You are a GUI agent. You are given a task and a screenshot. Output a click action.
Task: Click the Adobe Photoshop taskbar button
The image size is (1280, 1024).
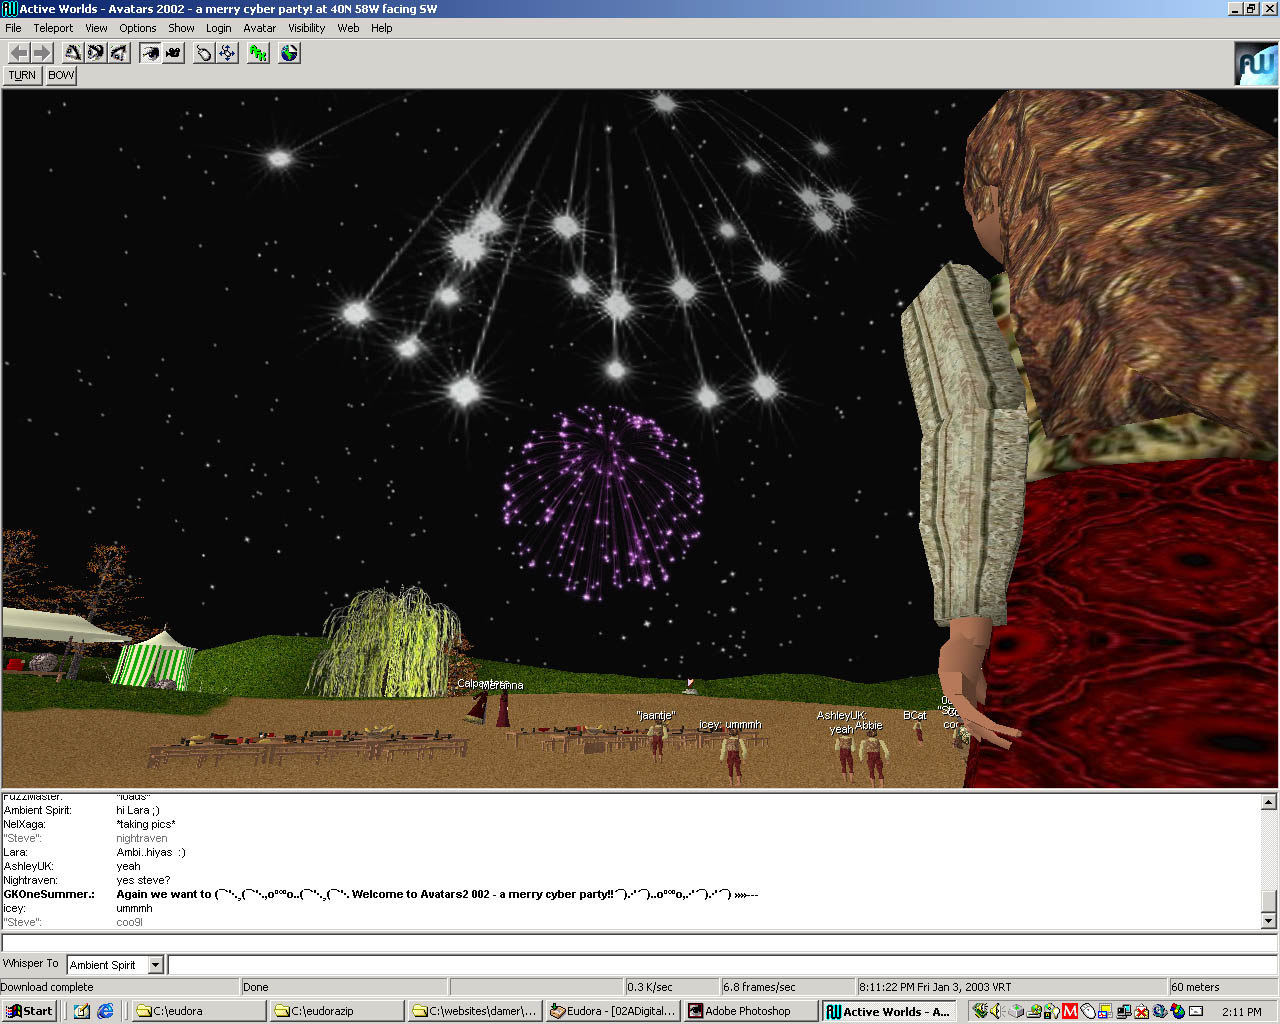[750, 1011]
